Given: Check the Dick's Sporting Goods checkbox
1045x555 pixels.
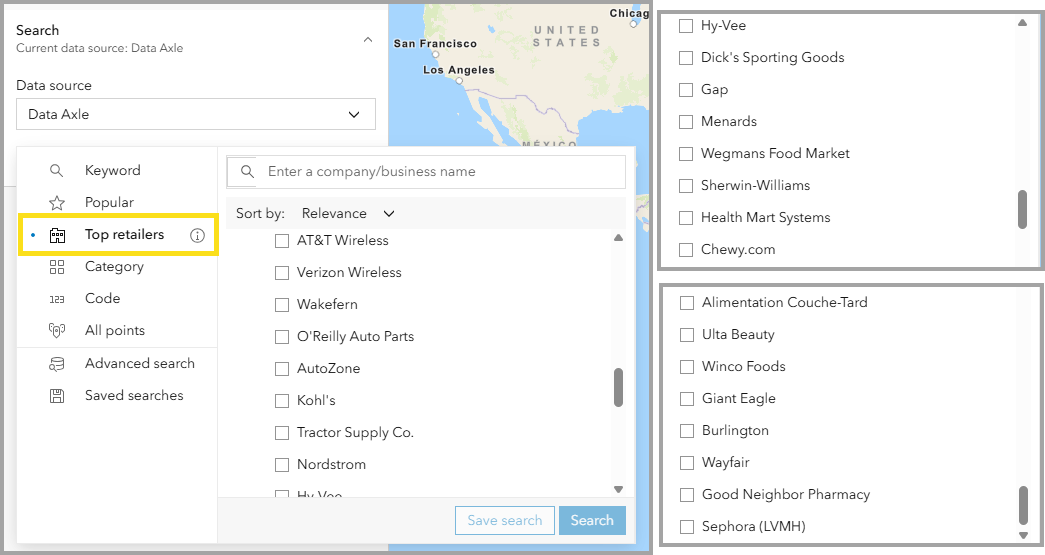Looking at the screenshot, I should pyautogui.click(x=686, y=58).
